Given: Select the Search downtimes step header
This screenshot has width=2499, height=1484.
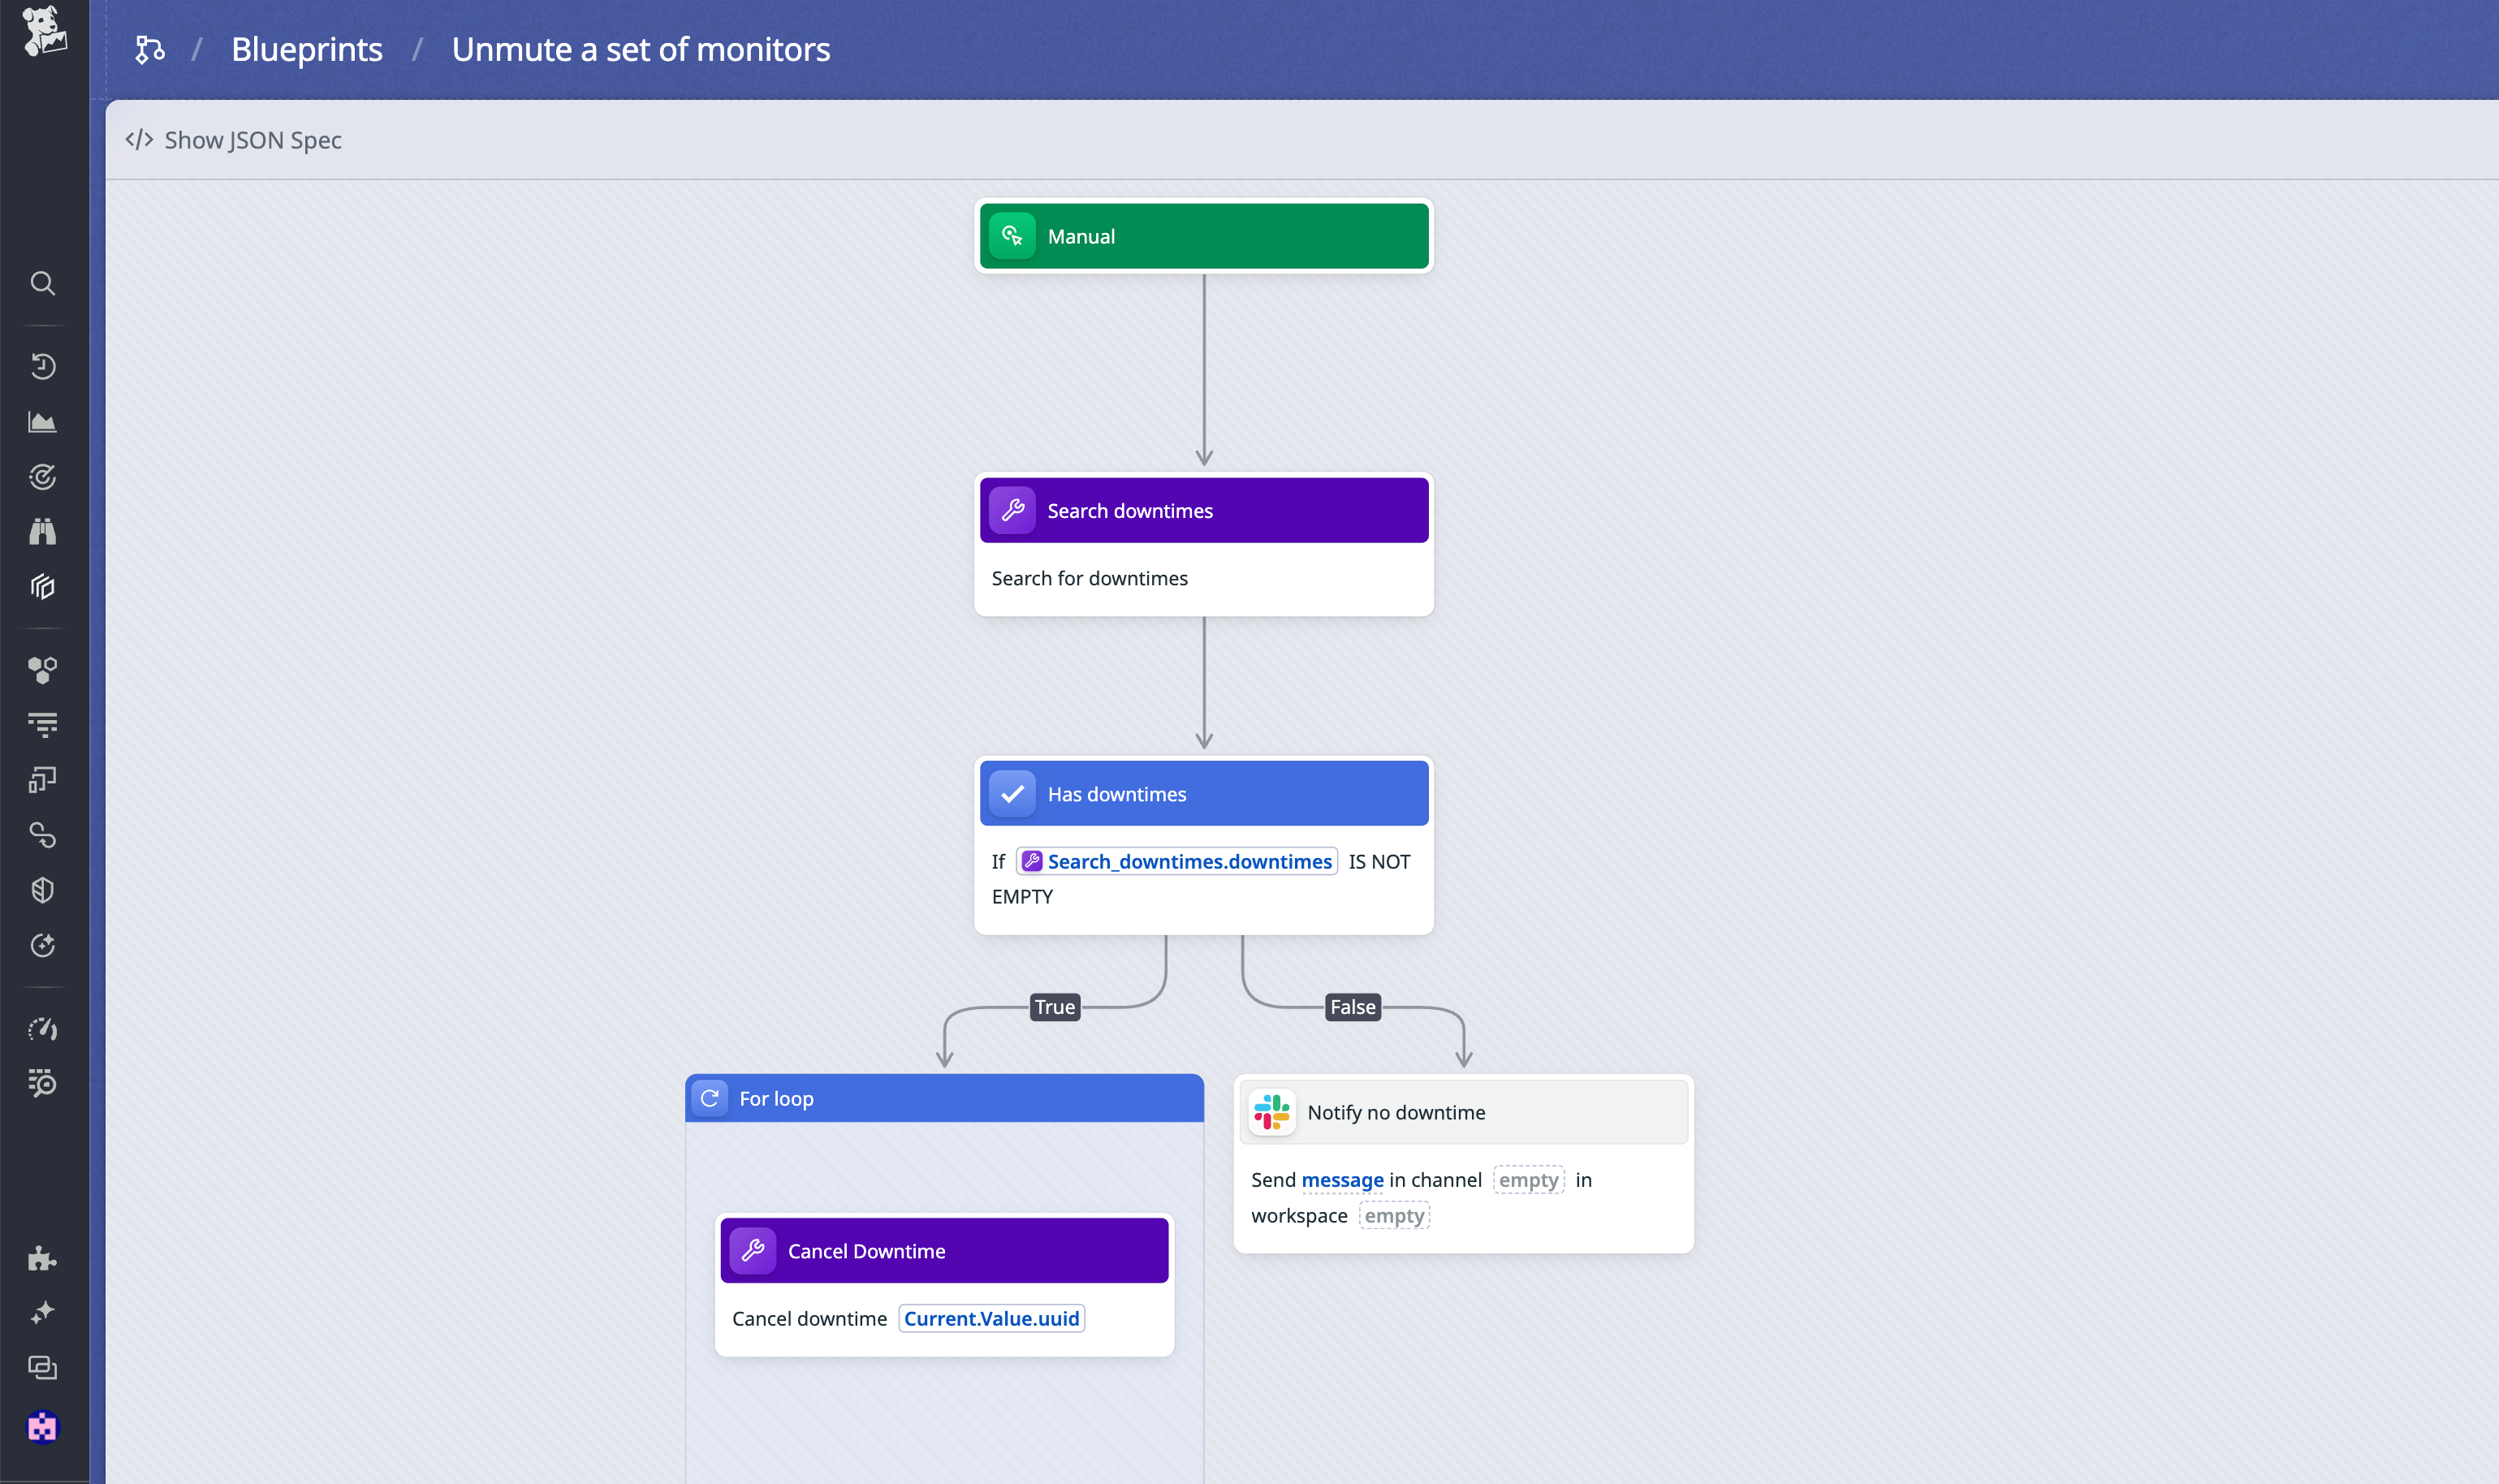Looking at the screenshot, I should point(1203,511).
